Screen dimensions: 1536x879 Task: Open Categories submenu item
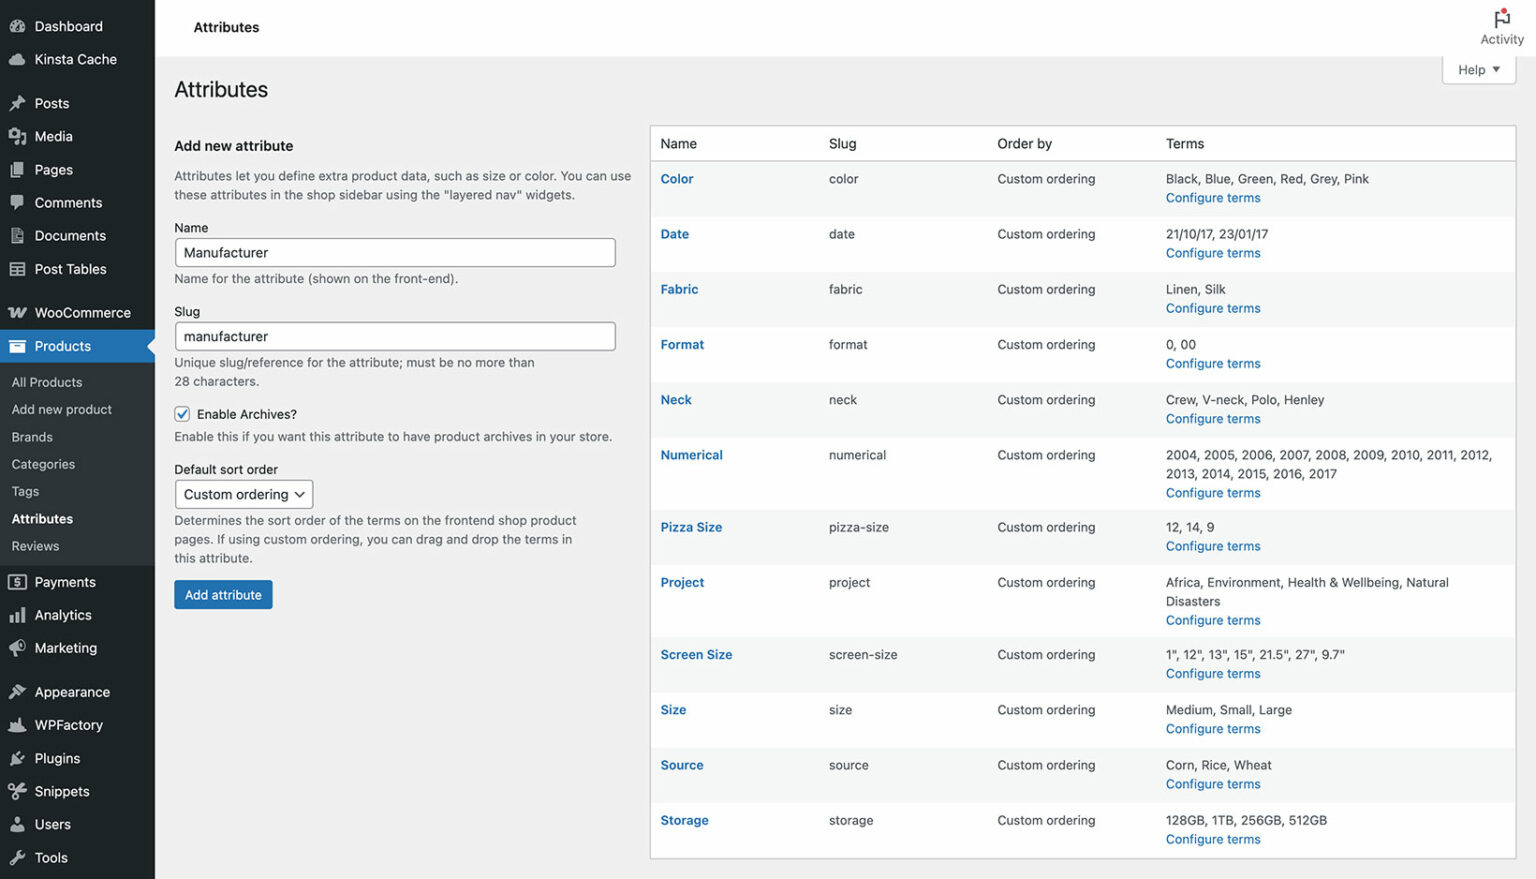click(x=43, y=464)
